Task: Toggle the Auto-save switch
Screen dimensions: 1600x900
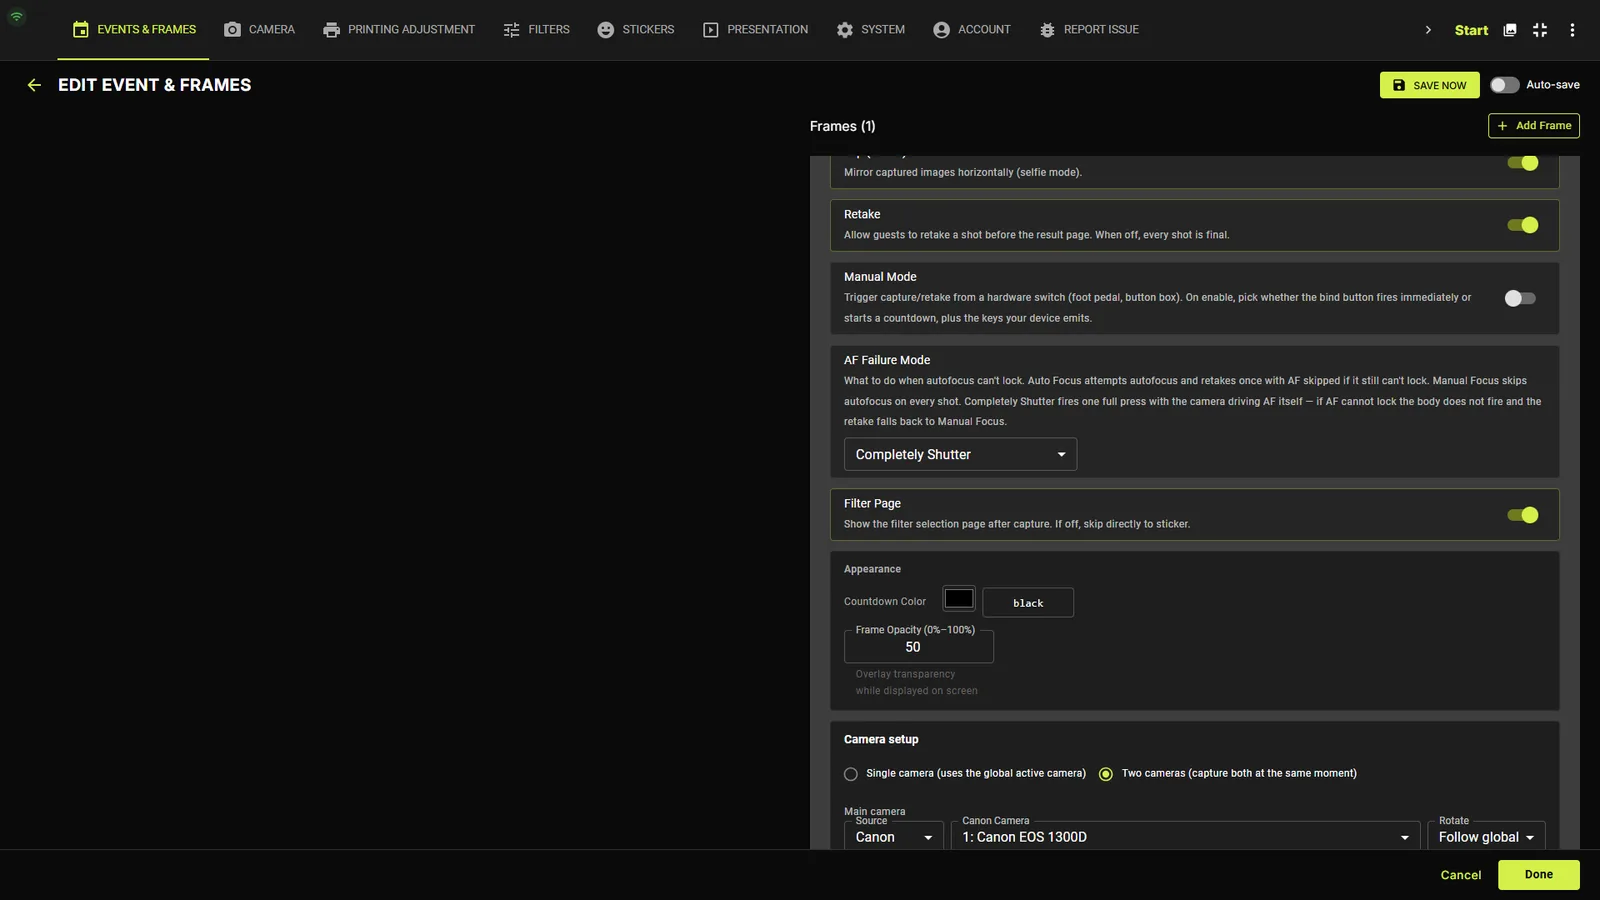Action: tap(1504, 85)
